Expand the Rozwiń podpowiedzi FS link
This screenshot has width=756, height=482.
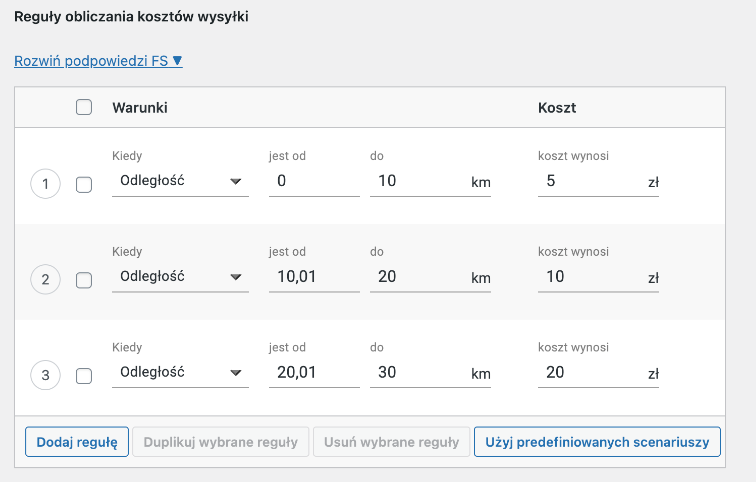coord(98,61)
